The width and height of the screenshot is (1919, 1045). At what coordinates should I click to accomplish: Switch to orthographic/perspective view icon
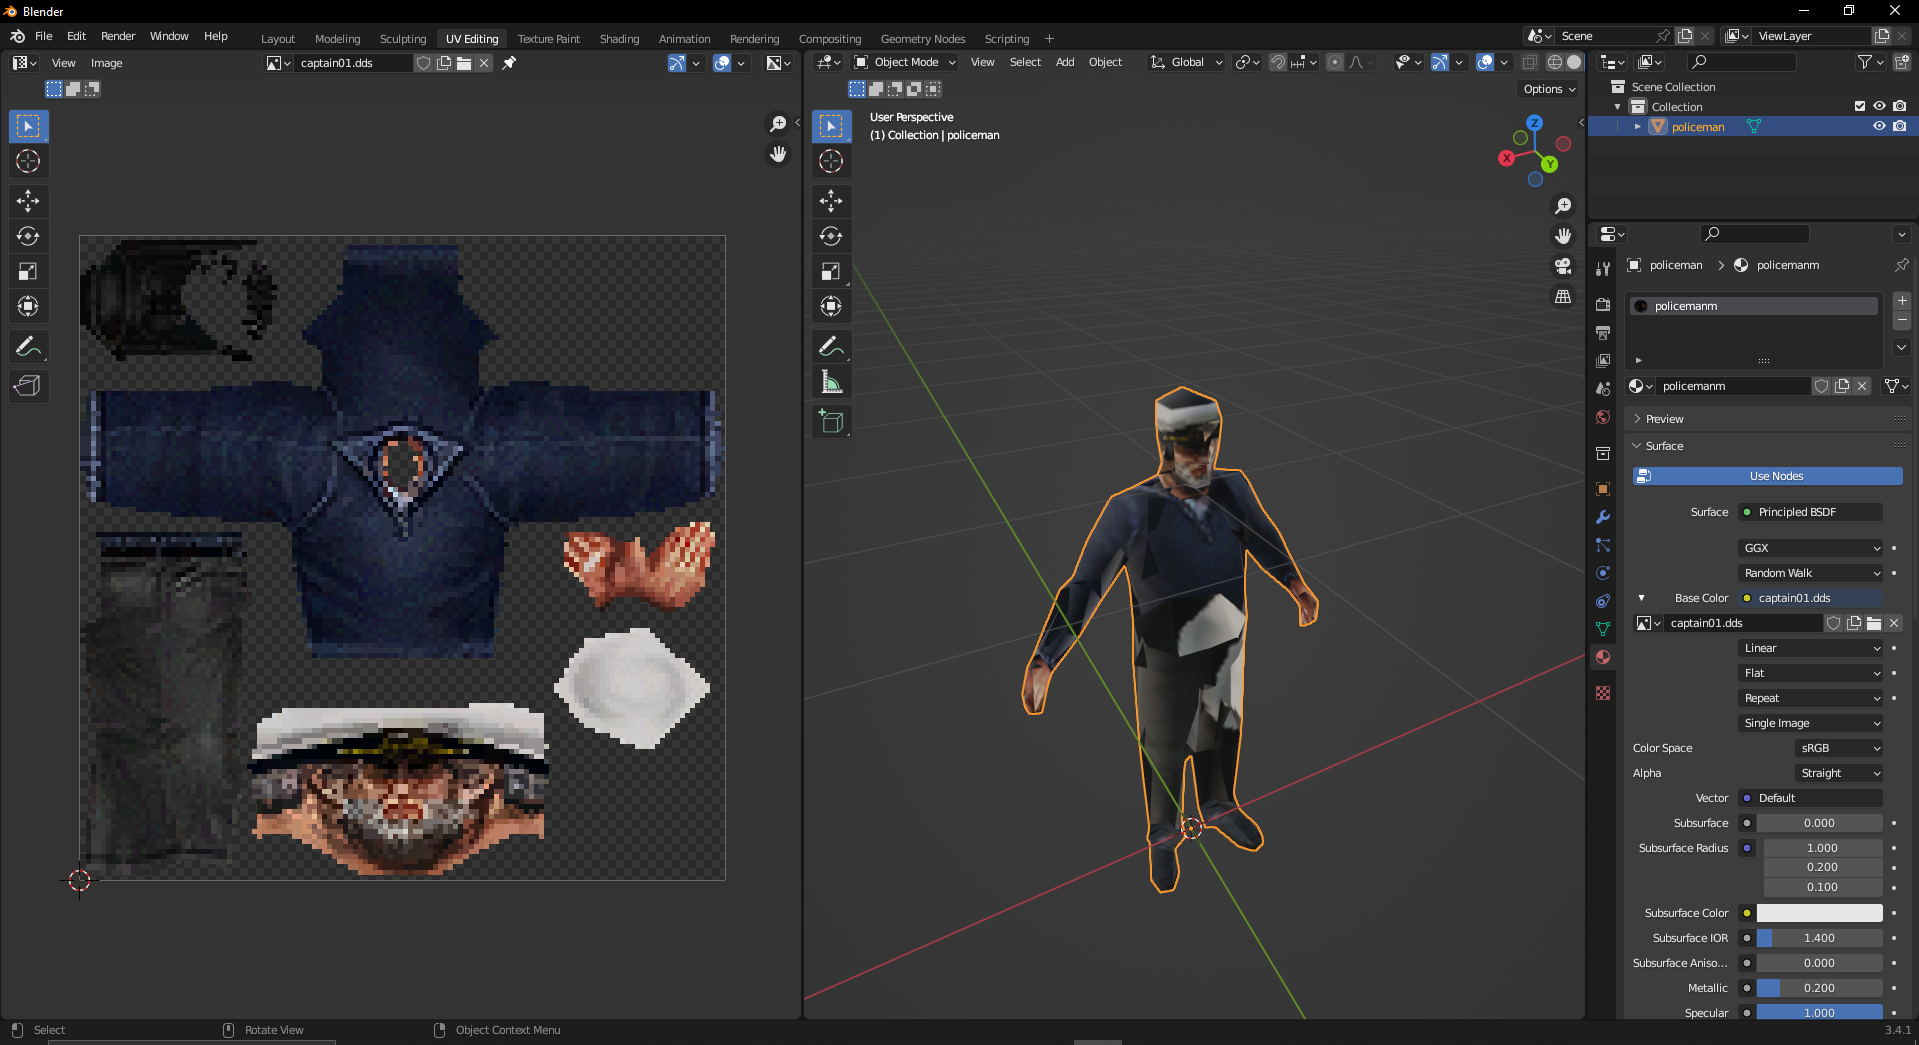[1563, 297]
